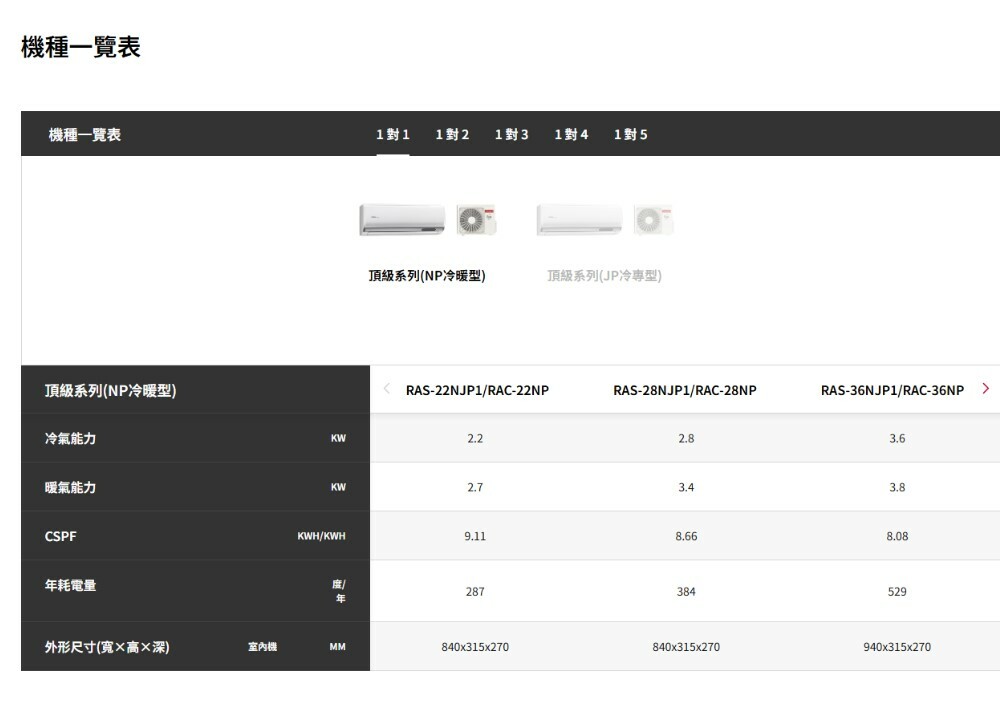Click the RAS-36NJP1/RAC-36NP column header
Viewport: 1000px width, 715px height.
tap(892, 390)
